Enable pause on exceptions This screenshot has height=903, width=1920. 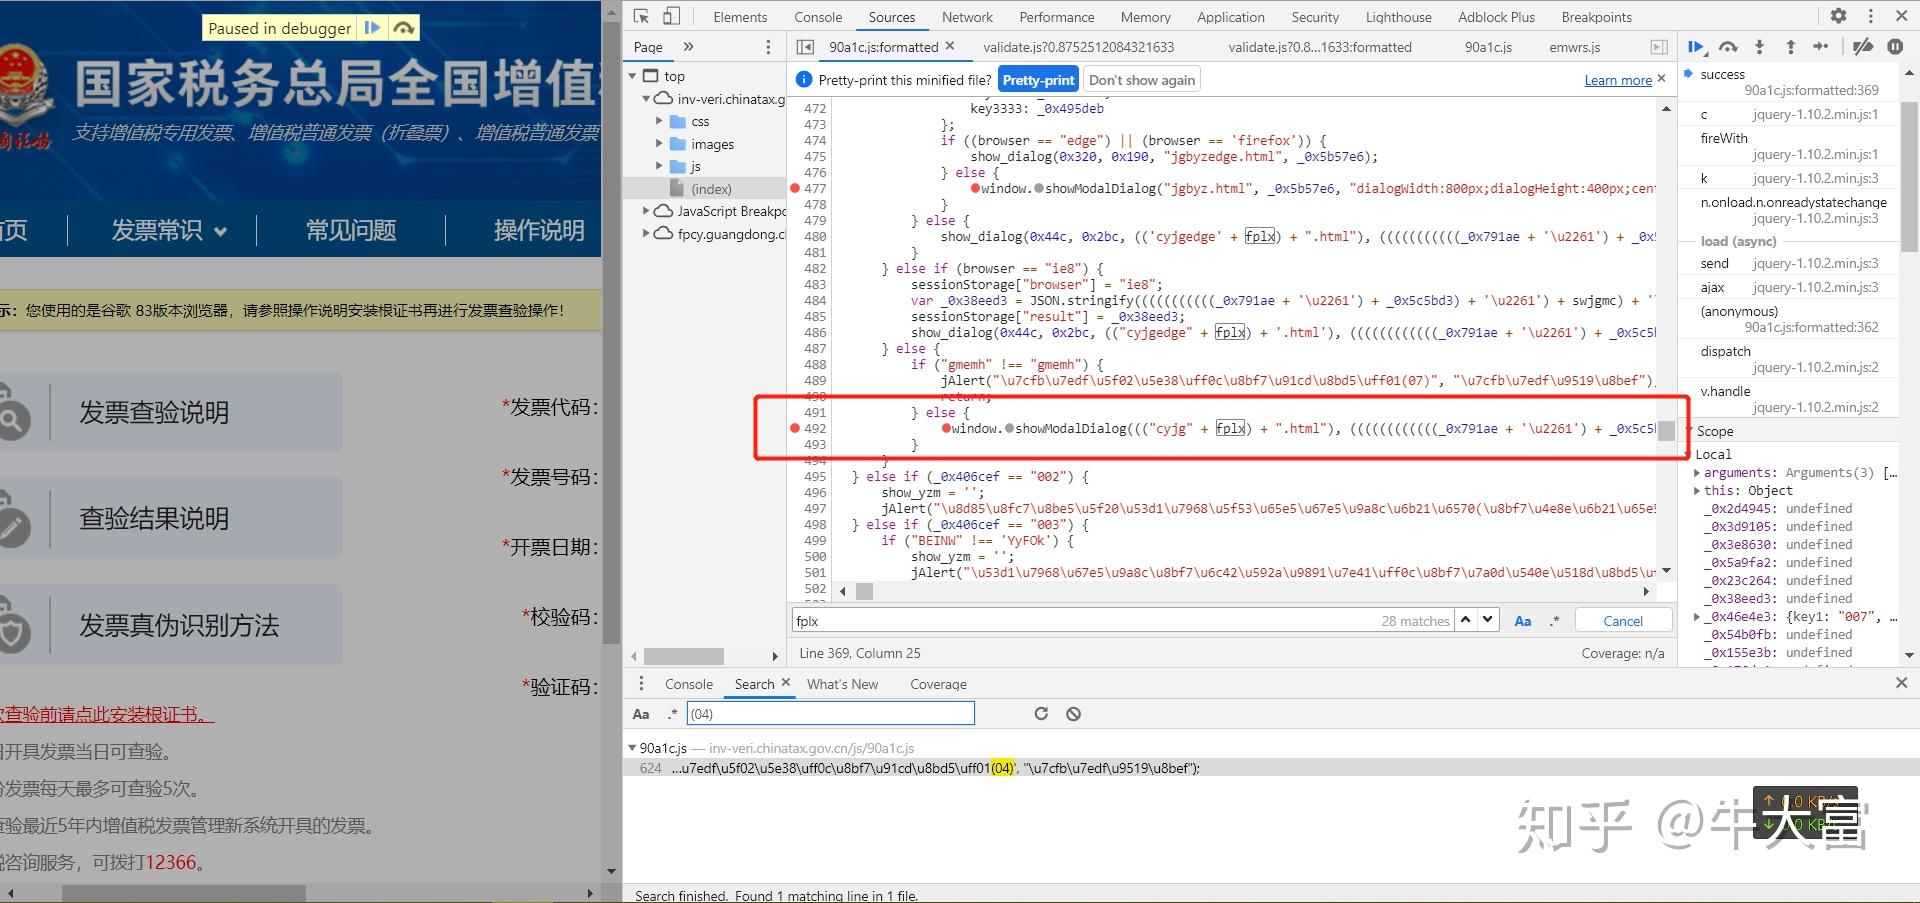[x=1895, y=46]
